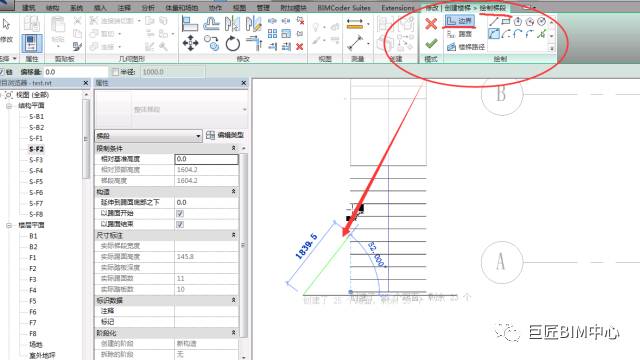640x360 pixels.
Task: Select the Rectangle draw tool
Action: [x=506, y=21]
